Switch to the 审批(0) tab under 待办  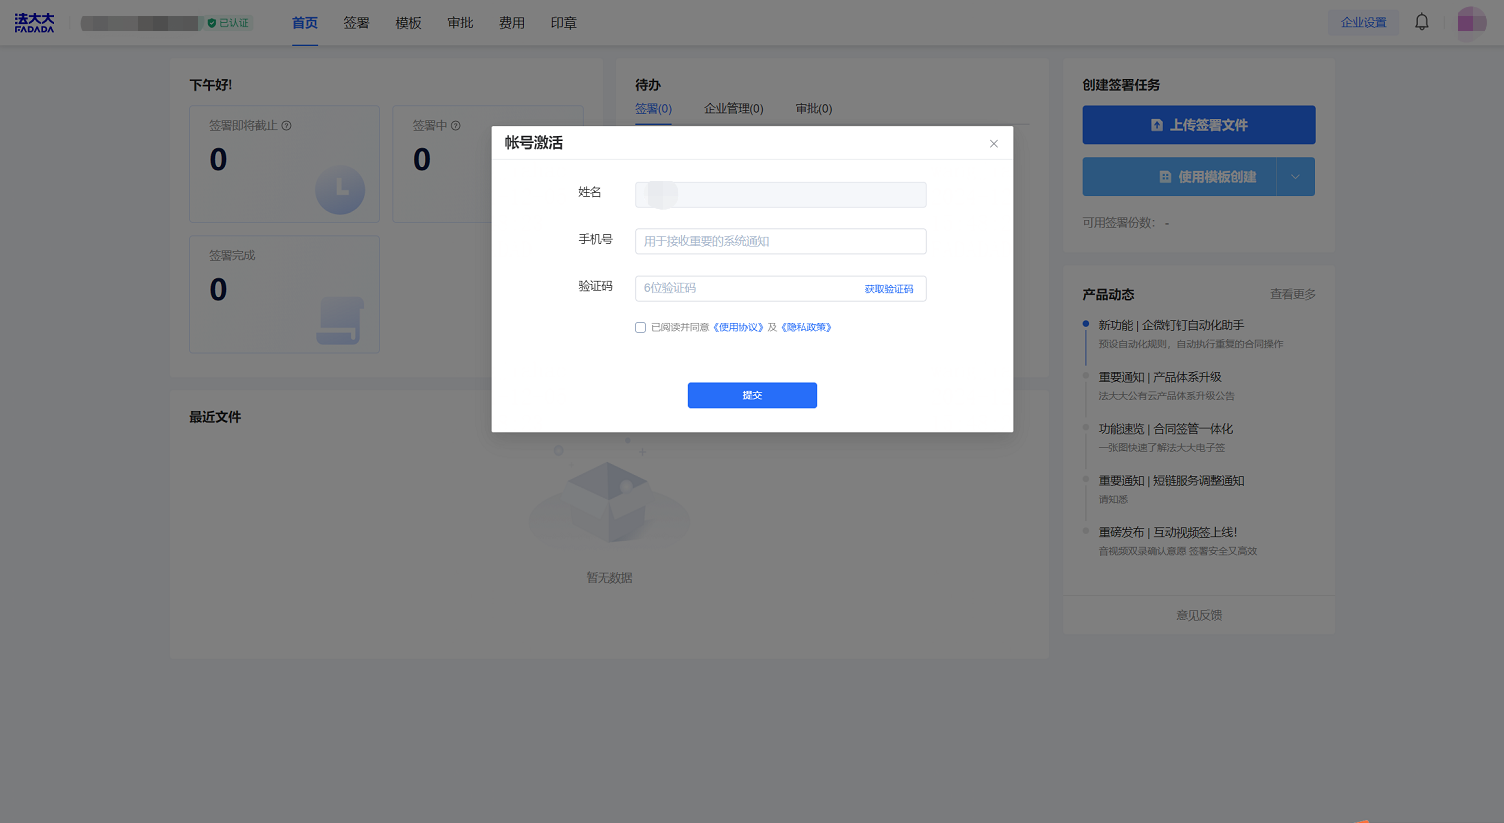coord(813,108)
